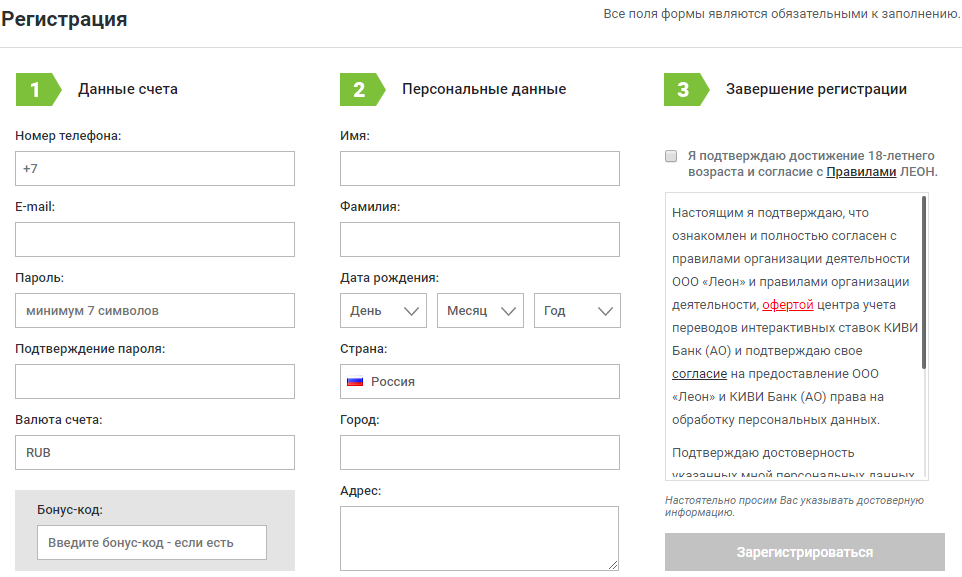Viewport: 962px width, 577px height.
Task: Open the Год birth year dropdown
Action: pyautogui.click(x=577, y=311)
